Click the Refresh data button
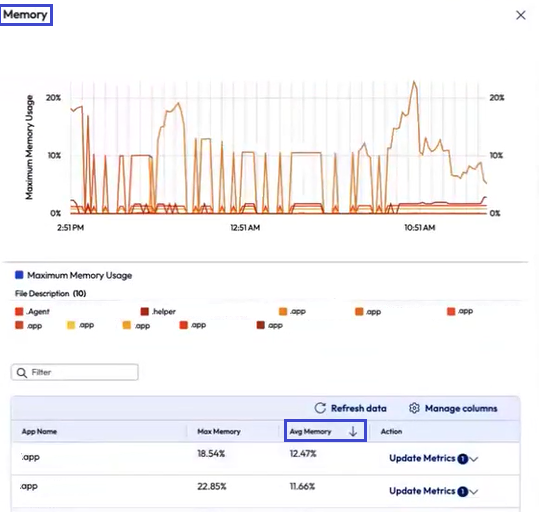The image size is (539, 512). [x=350, y=408]
